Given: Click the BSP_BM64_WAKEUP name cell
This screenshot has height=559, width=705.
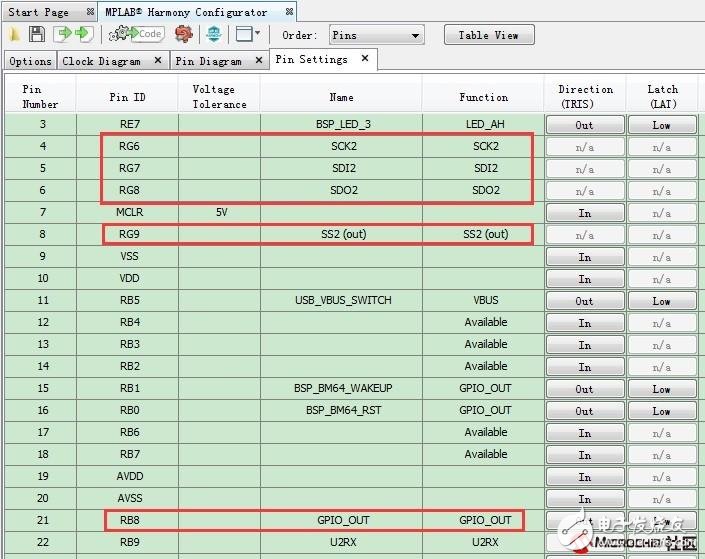Looking at the screenshot, I should [x=342, y=389].
